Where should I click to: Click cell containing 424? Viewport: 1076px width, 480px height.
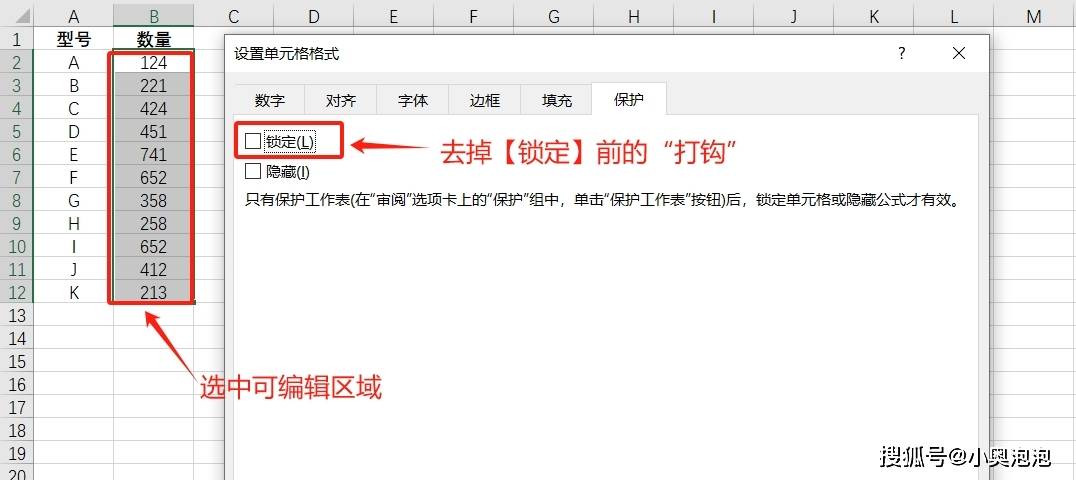coord(153,108)
